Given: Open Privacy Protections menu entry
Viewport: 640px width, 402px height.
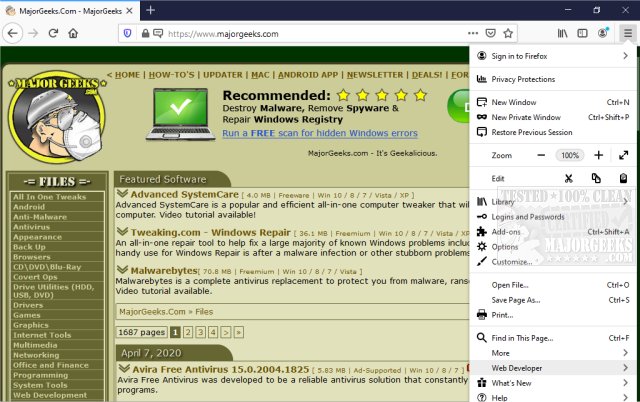Looking at the screenshot, I should (x=553, y=79).
